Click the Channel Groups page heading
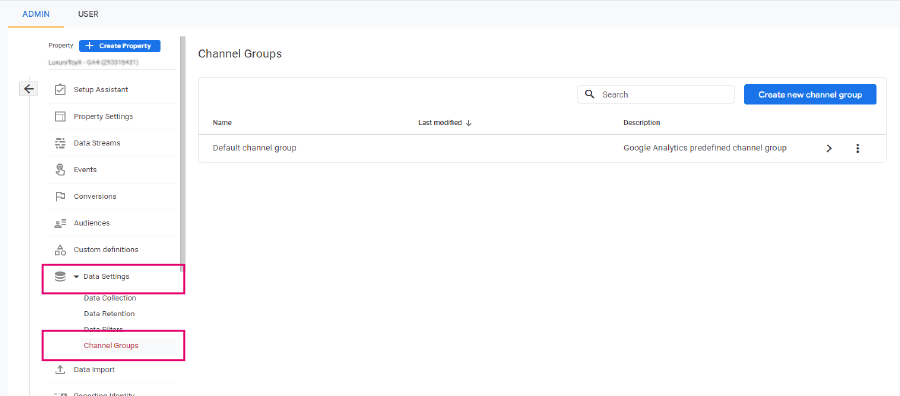 coord(240,54)
